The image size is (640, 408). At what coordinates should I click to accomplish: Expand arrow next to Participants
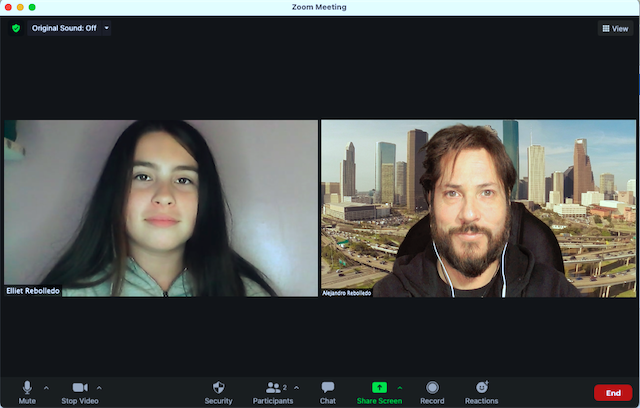click(x=296, y=388)
